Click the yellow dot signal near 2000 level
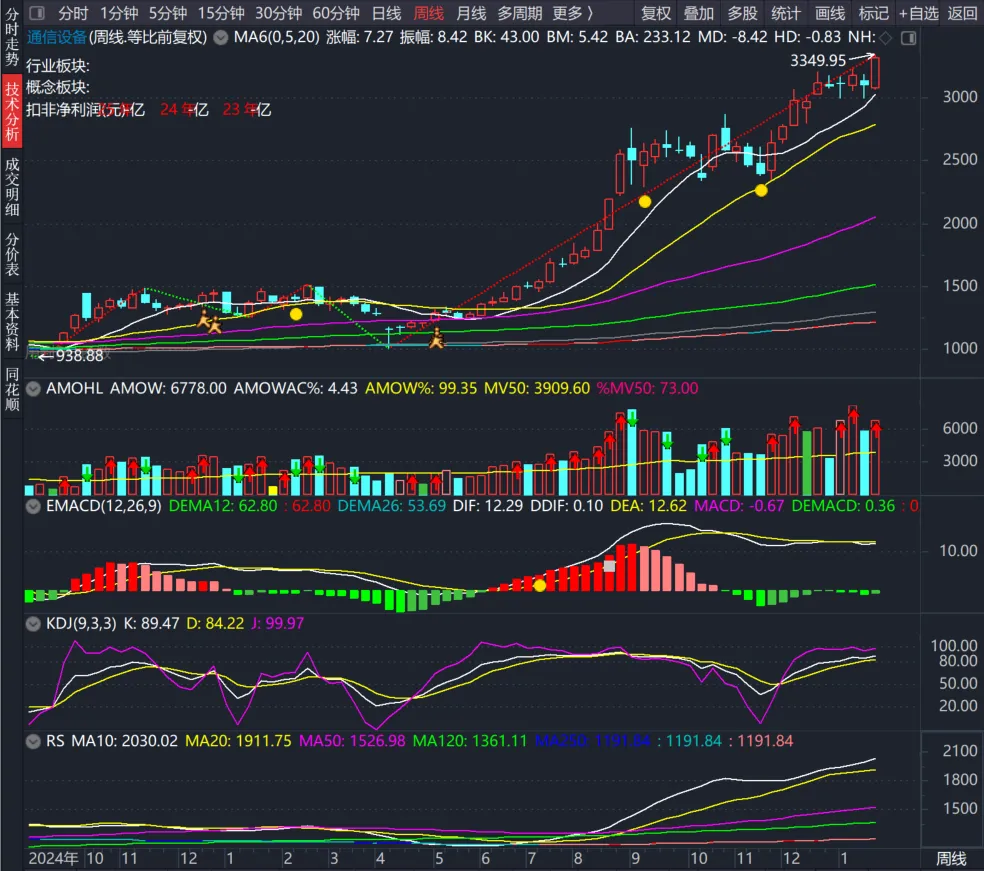Viewport: 984px width, 871px height. [x=644, y=201]
